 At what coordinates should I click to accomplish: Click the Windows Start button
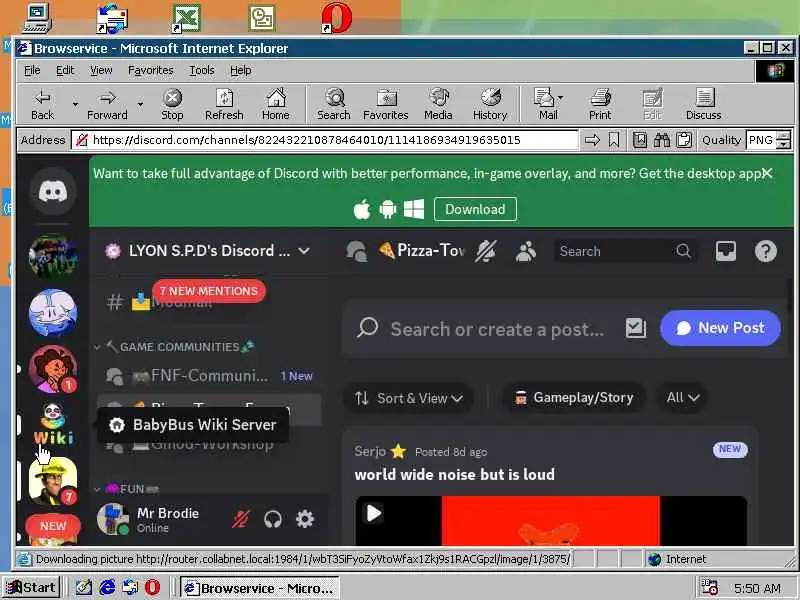point(32,588)
